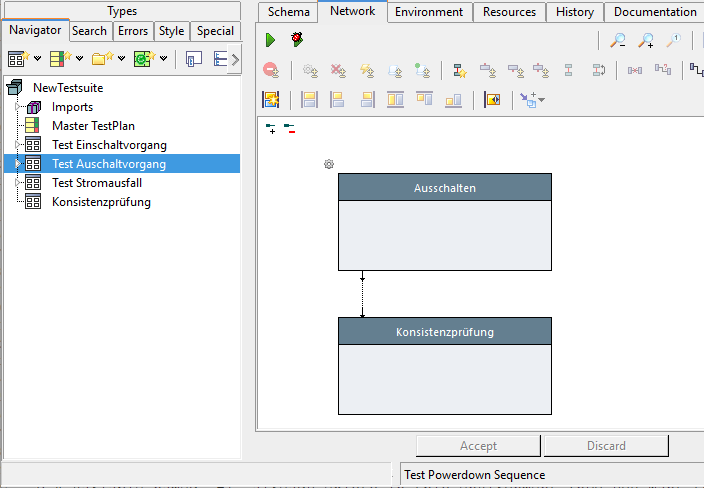The height and width of the screenshot is (488, 704).
Task: Open the new folder dropdown arrow
Action: point(122,60)
